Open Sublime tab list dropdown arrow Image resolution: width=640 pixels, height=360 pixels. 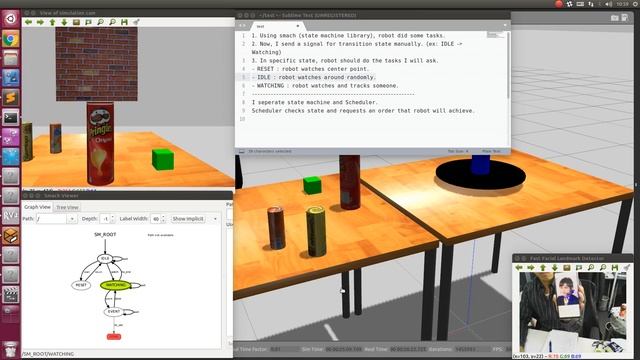click(x=505, y=25)
